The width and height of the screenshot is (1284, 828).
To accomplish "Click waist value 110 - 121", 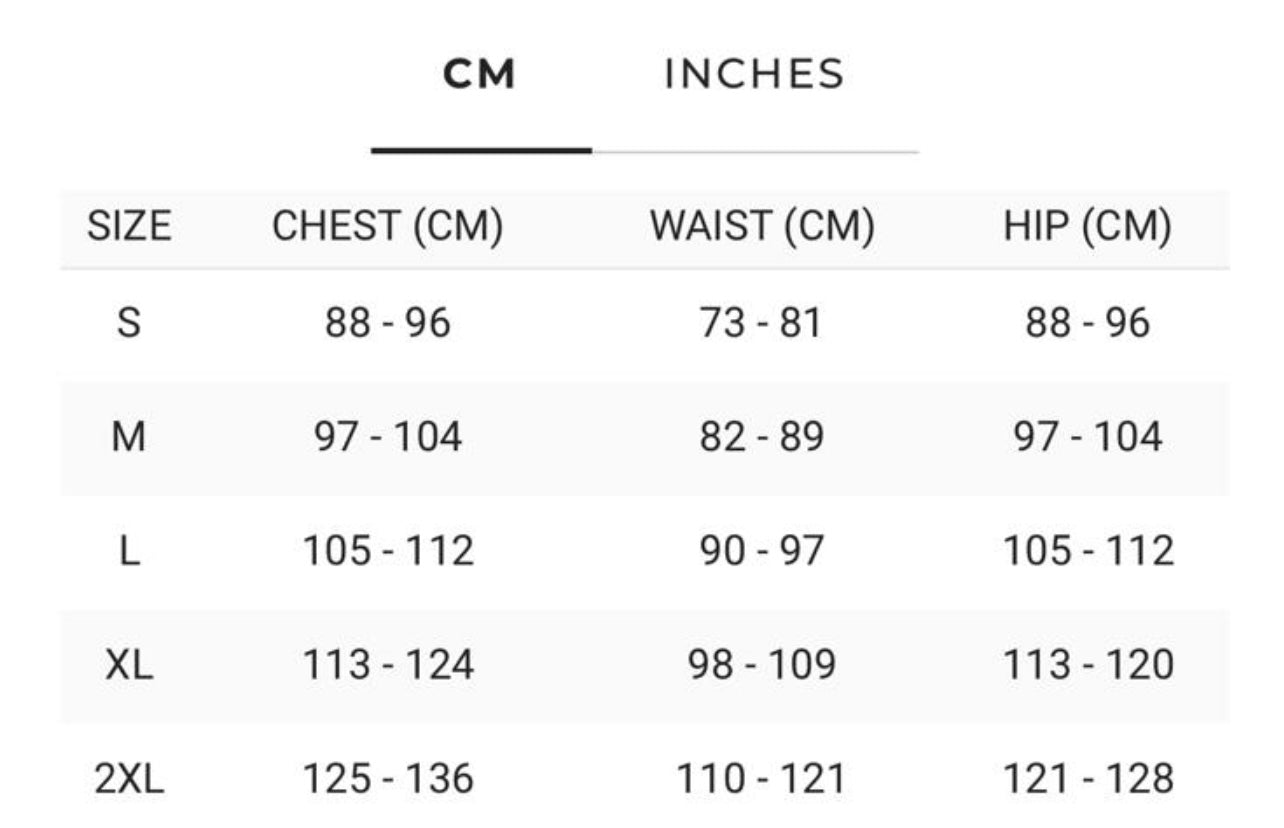I will 761,779.
